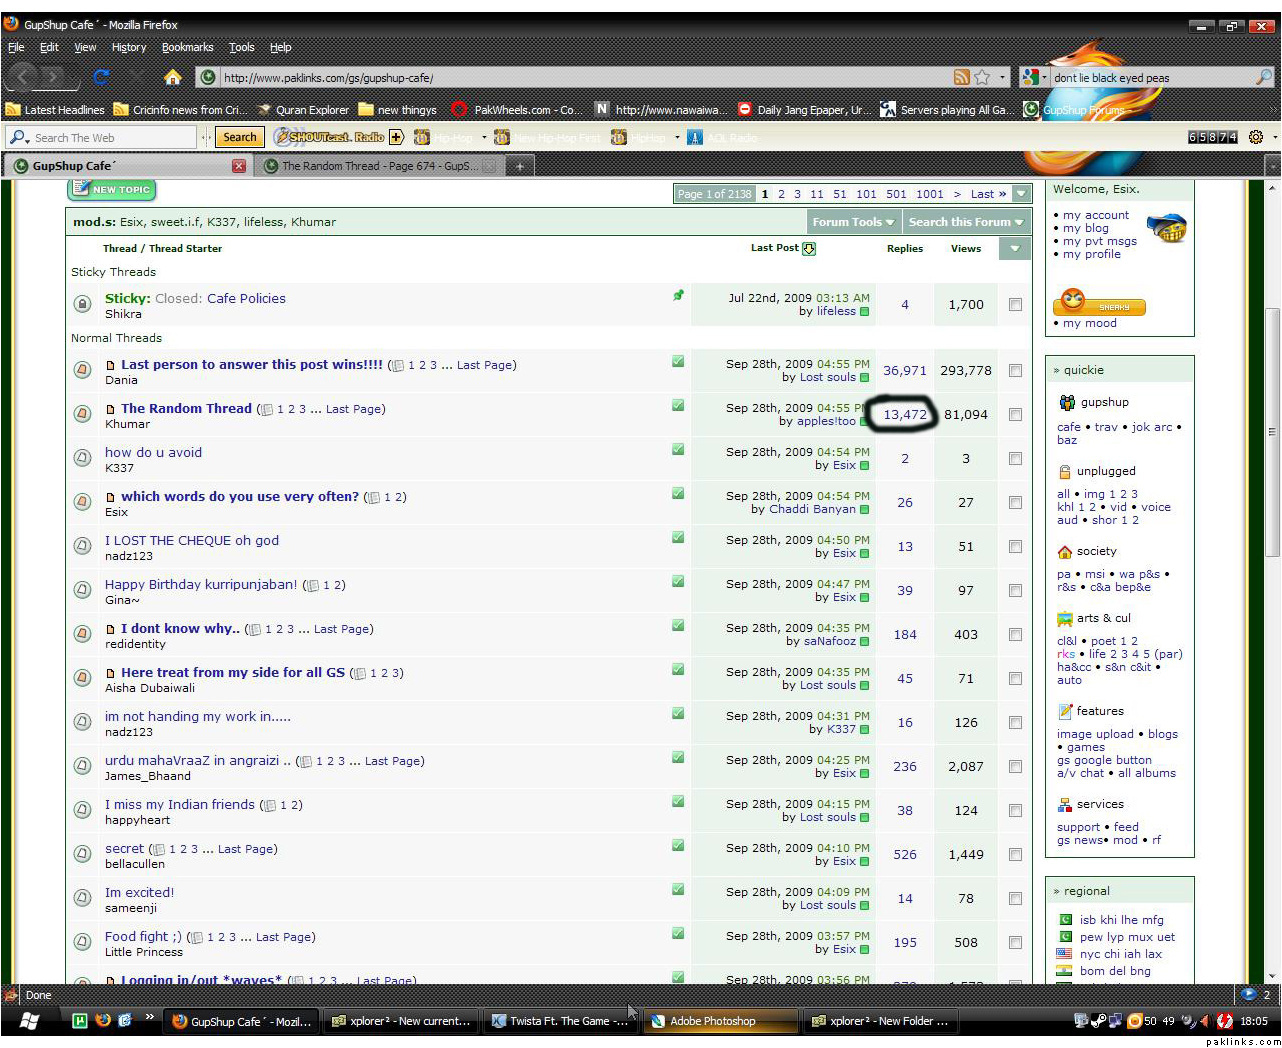The height and width of the screenshot is (1048, 1282).
Task: Check the box for 'how do u avoid' thread
Action: click(x=1015, y=459)
